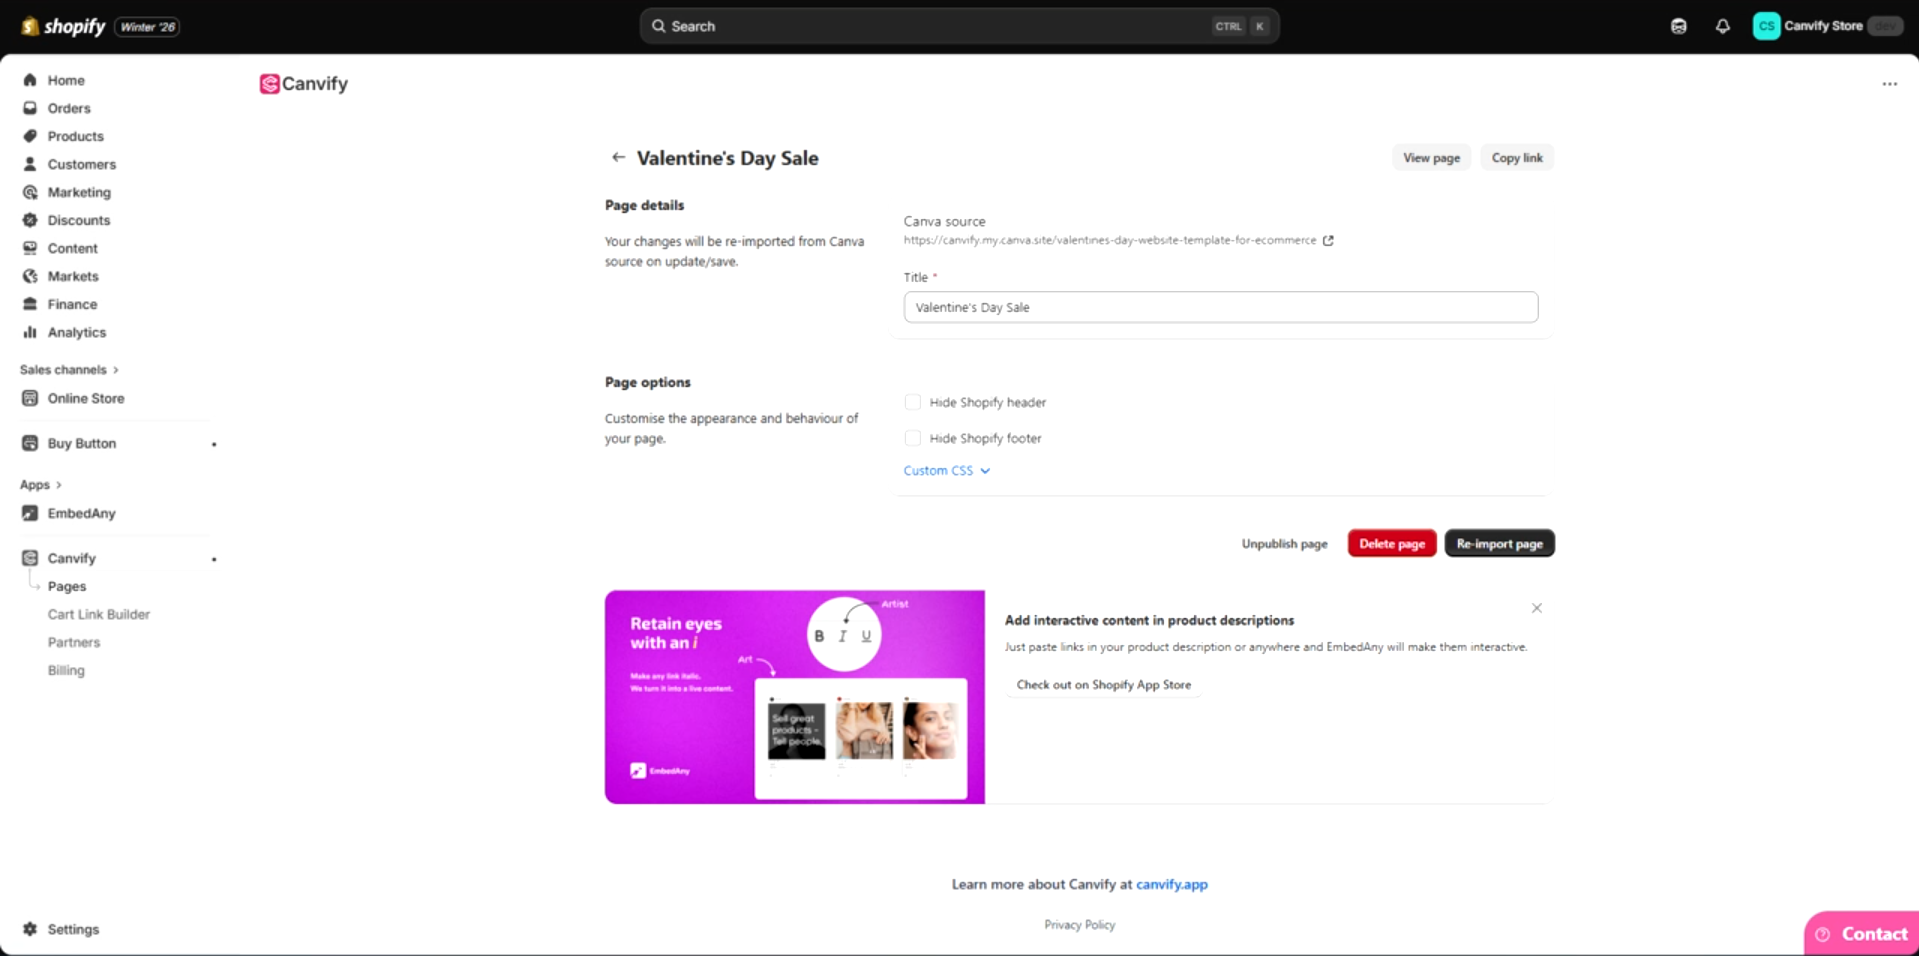Click the red Delete page button
The width and height of the screenshot is (1919, 956).
click(1391, 543)
